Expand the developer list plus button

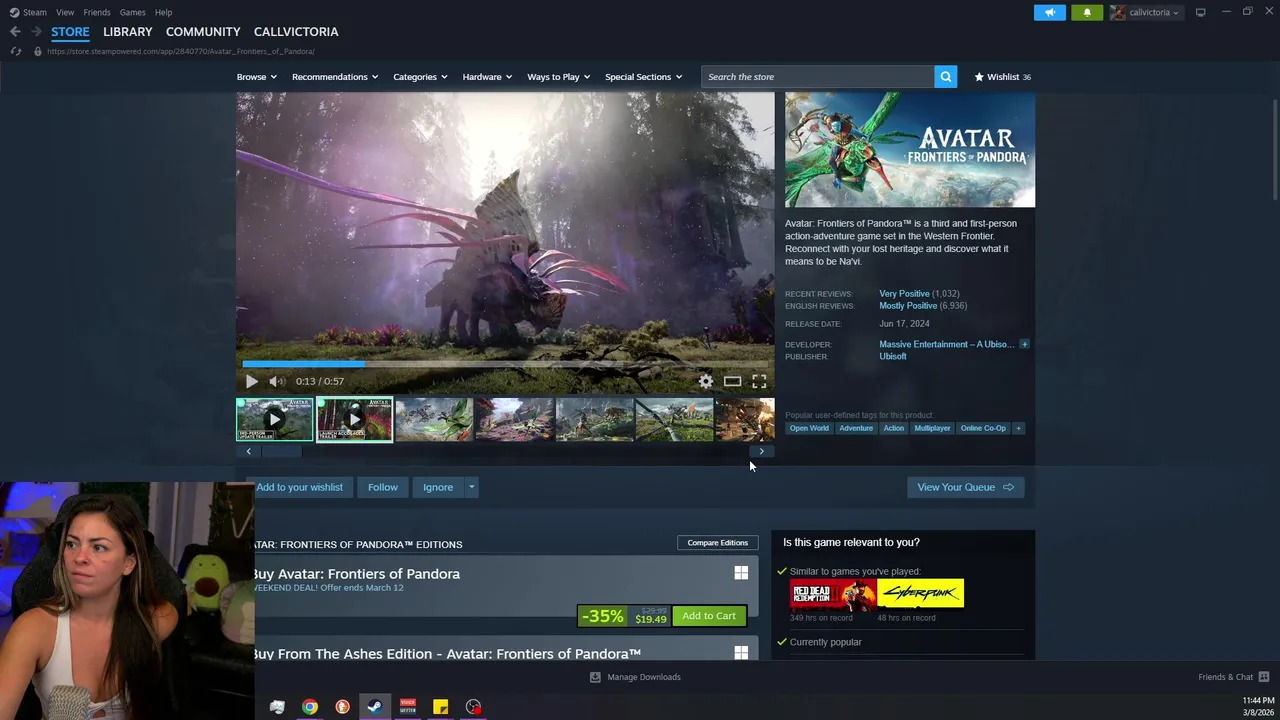[x=1024, y=344]
